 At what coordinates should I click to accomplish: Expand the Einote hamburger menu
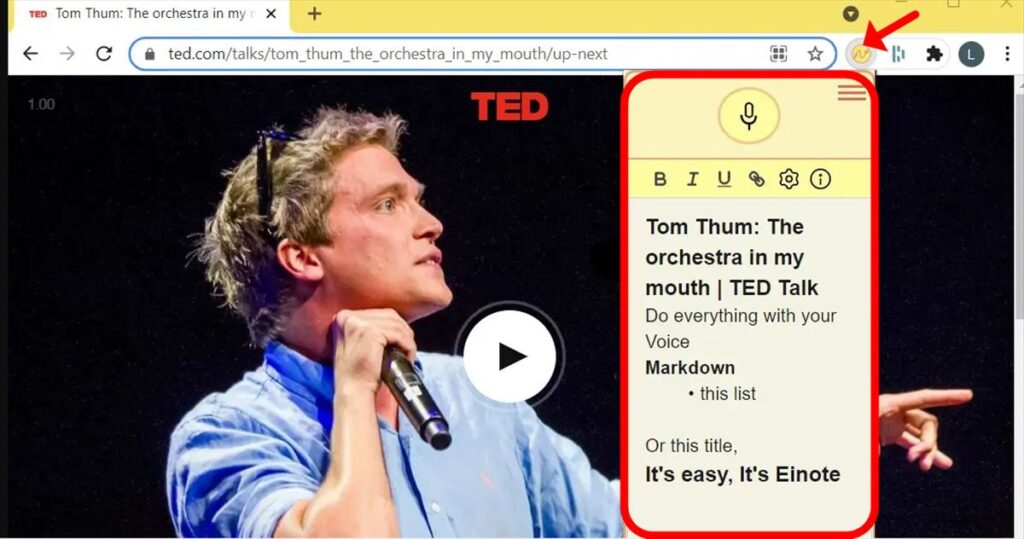(852, 93)
